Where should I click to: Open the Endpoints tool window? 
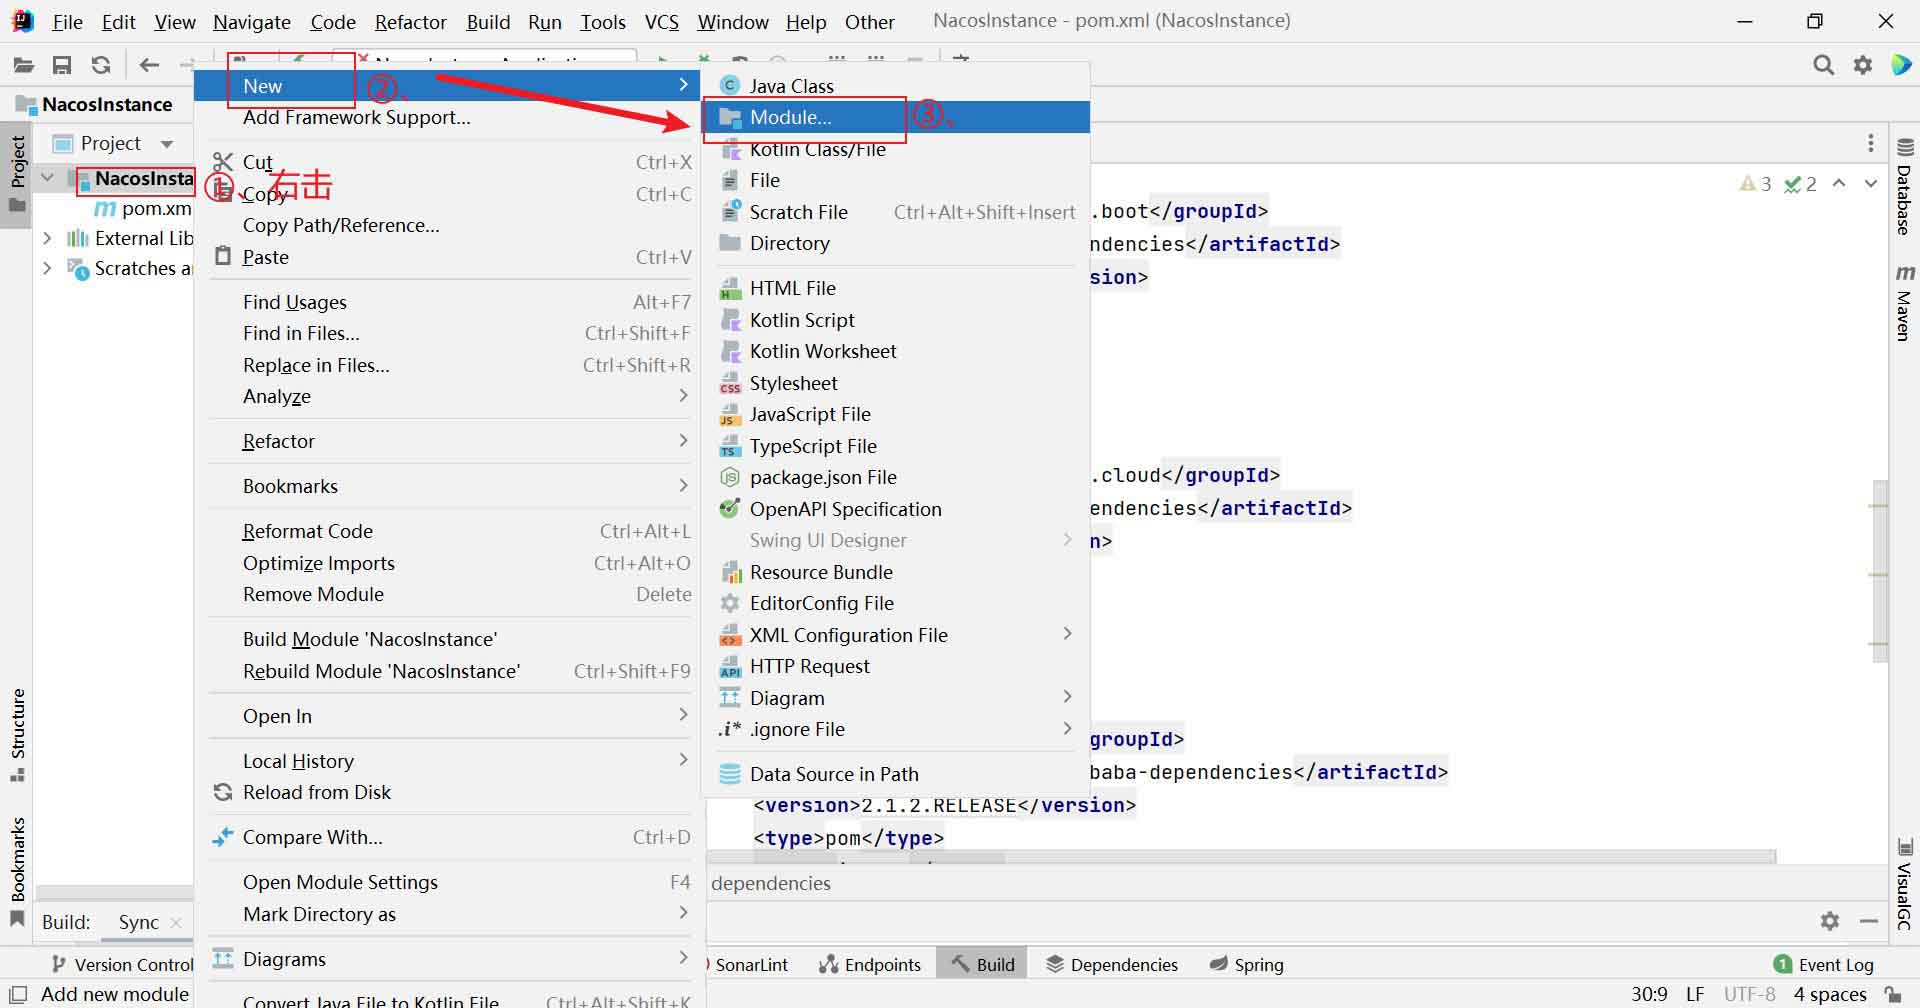click(870, 964)
